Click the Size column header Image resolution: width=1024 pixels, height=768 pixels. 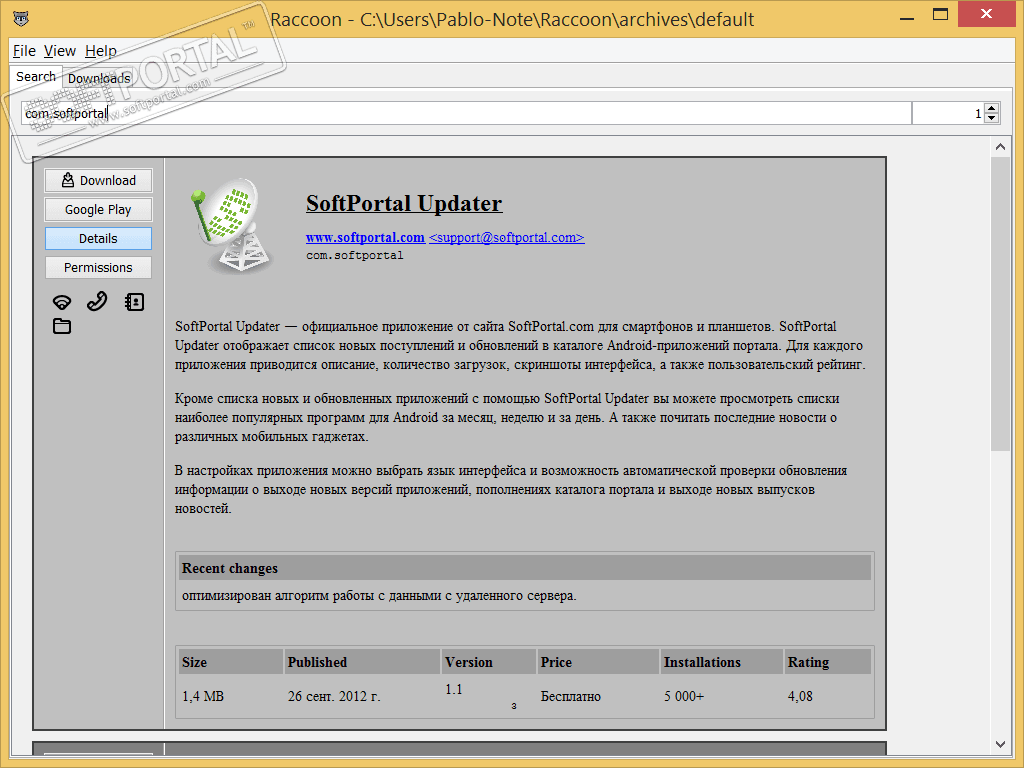coord(231,662)
